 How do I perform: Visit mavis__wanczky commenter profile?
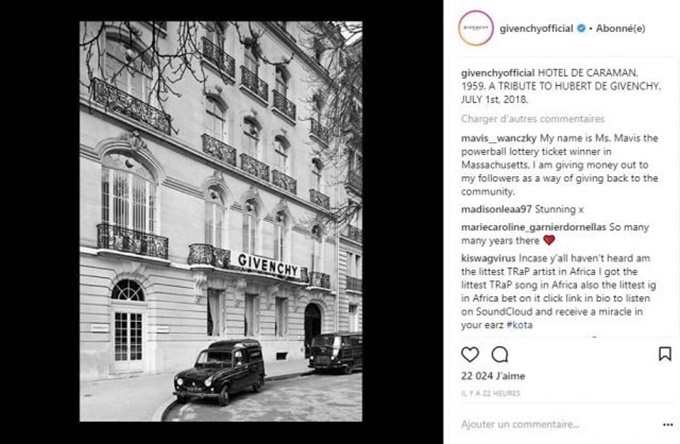coord(499,138)
